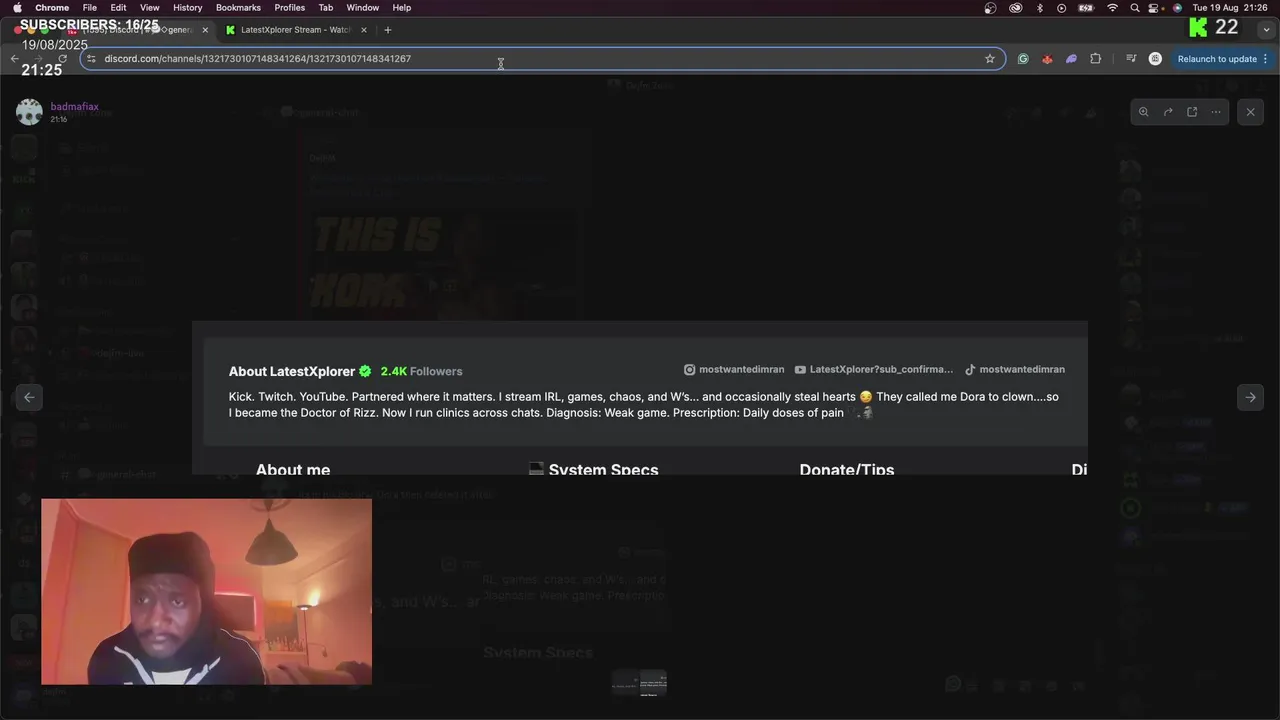This screenshot has height=720, width=1280.
Task: Open Creative Cloud menu bar icon
Action: pyautogui.click(x=1015, y=8)
